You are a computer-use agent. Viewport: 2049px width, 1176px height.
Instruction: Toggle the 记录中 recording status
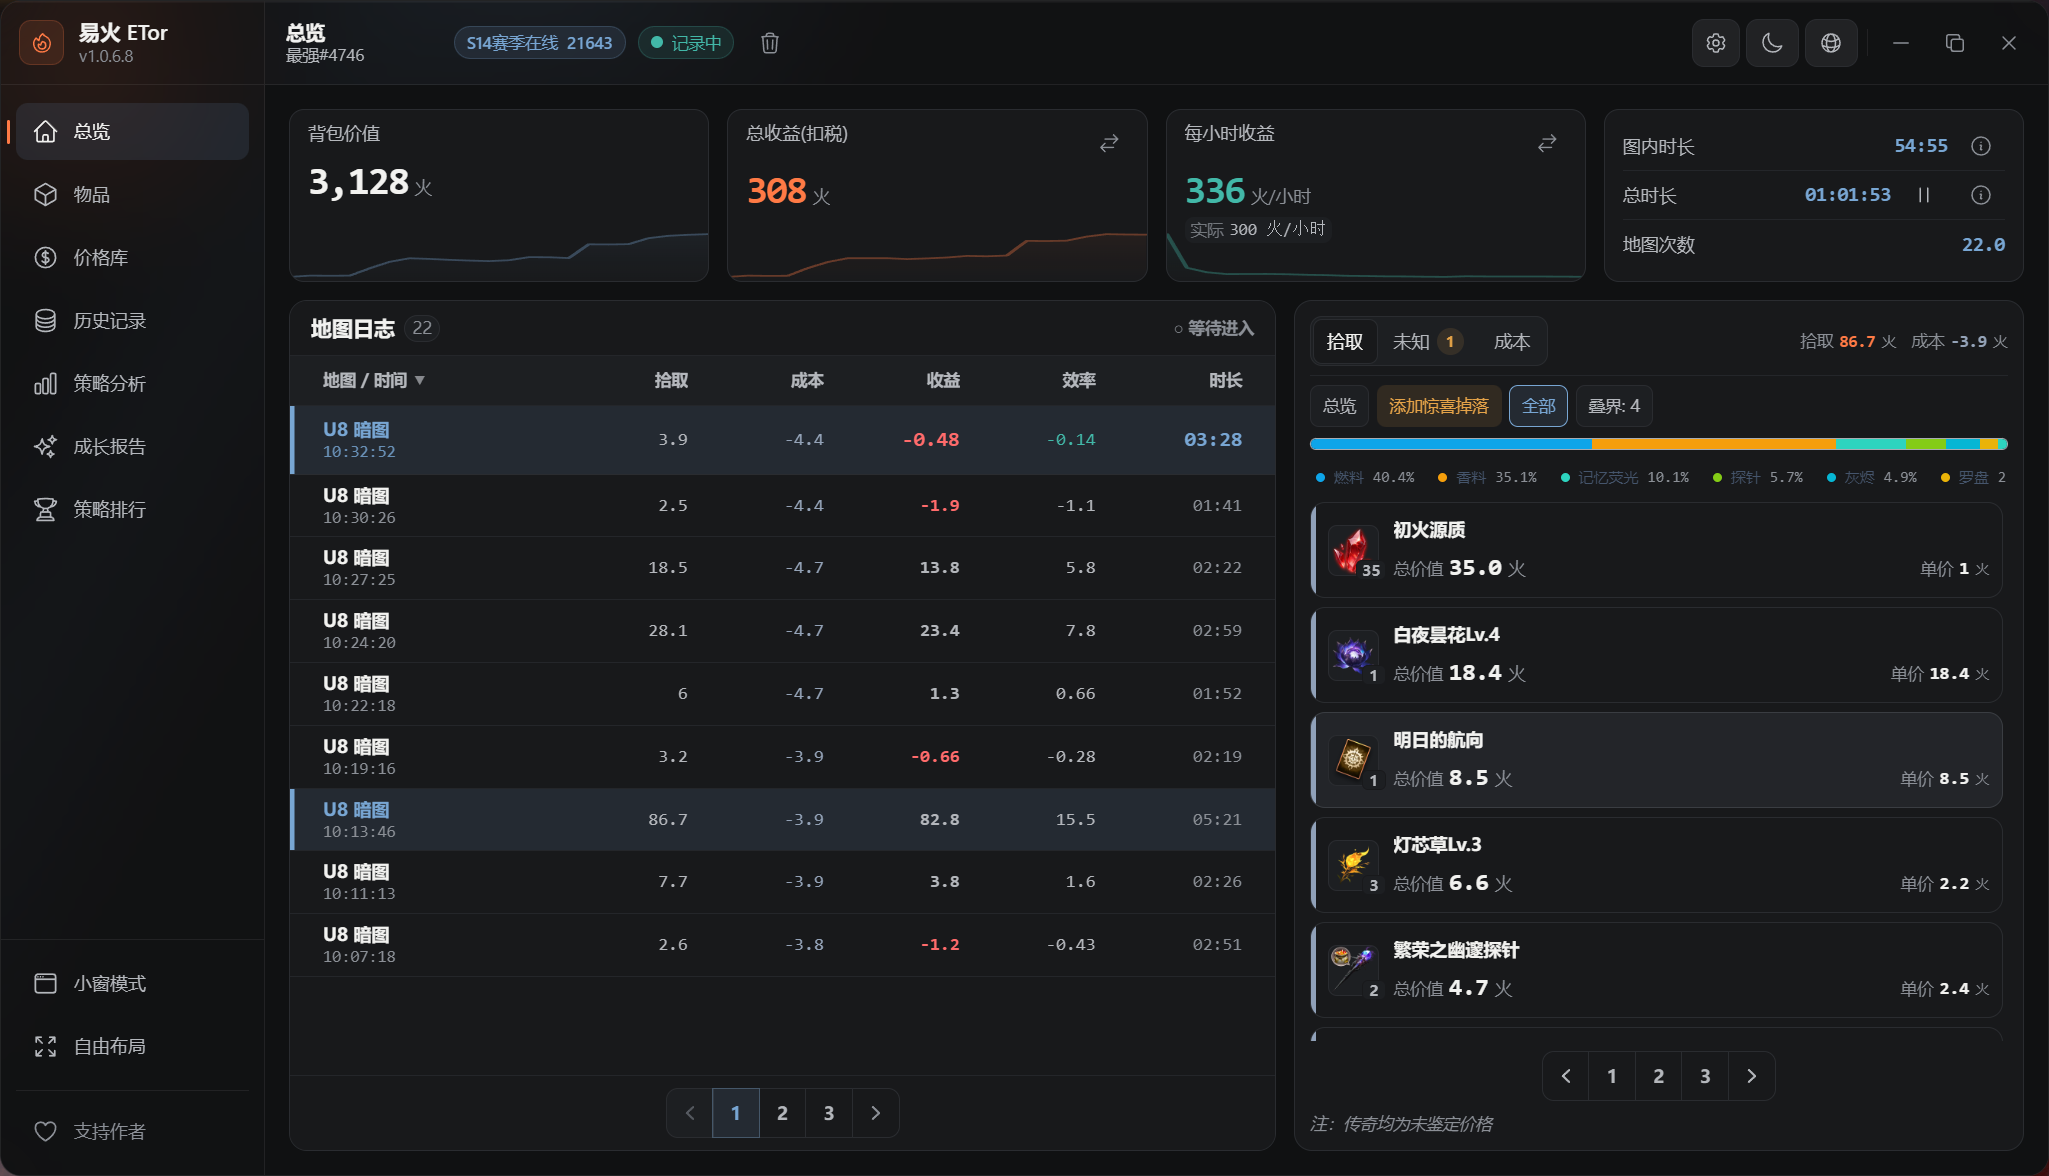click(x=686, y=43)
